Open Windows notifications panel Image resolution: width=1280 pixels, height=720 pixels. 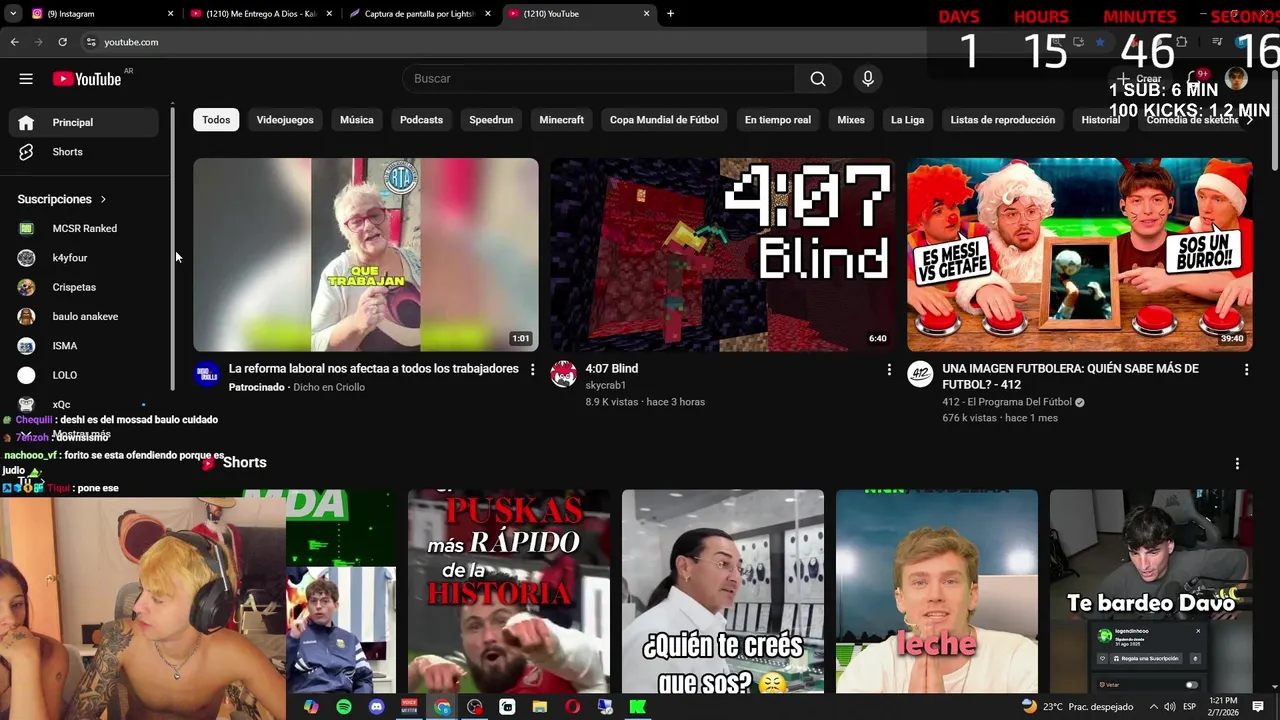tap(1257, 707)
